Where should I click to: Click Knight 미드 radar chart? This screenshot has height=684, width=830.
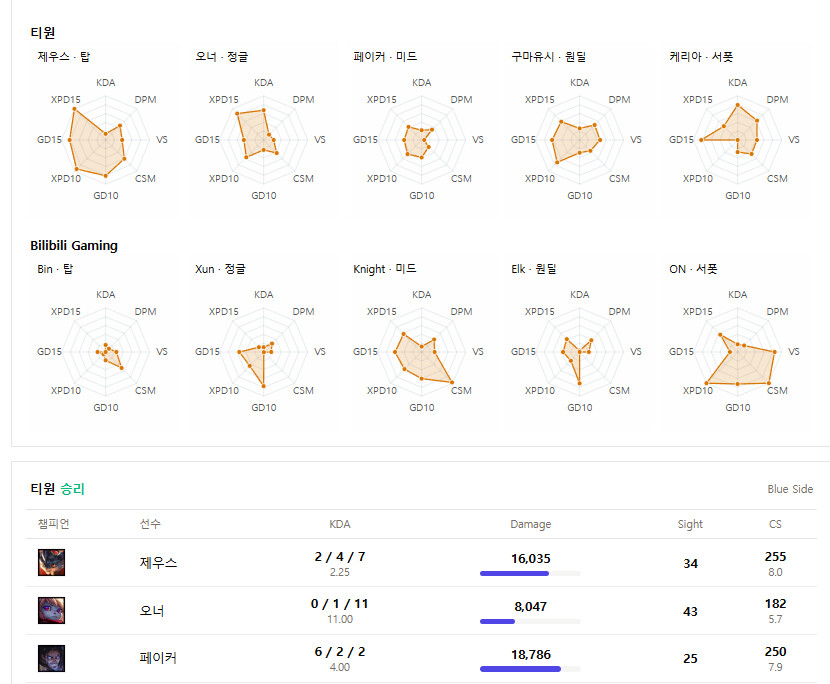422,352
